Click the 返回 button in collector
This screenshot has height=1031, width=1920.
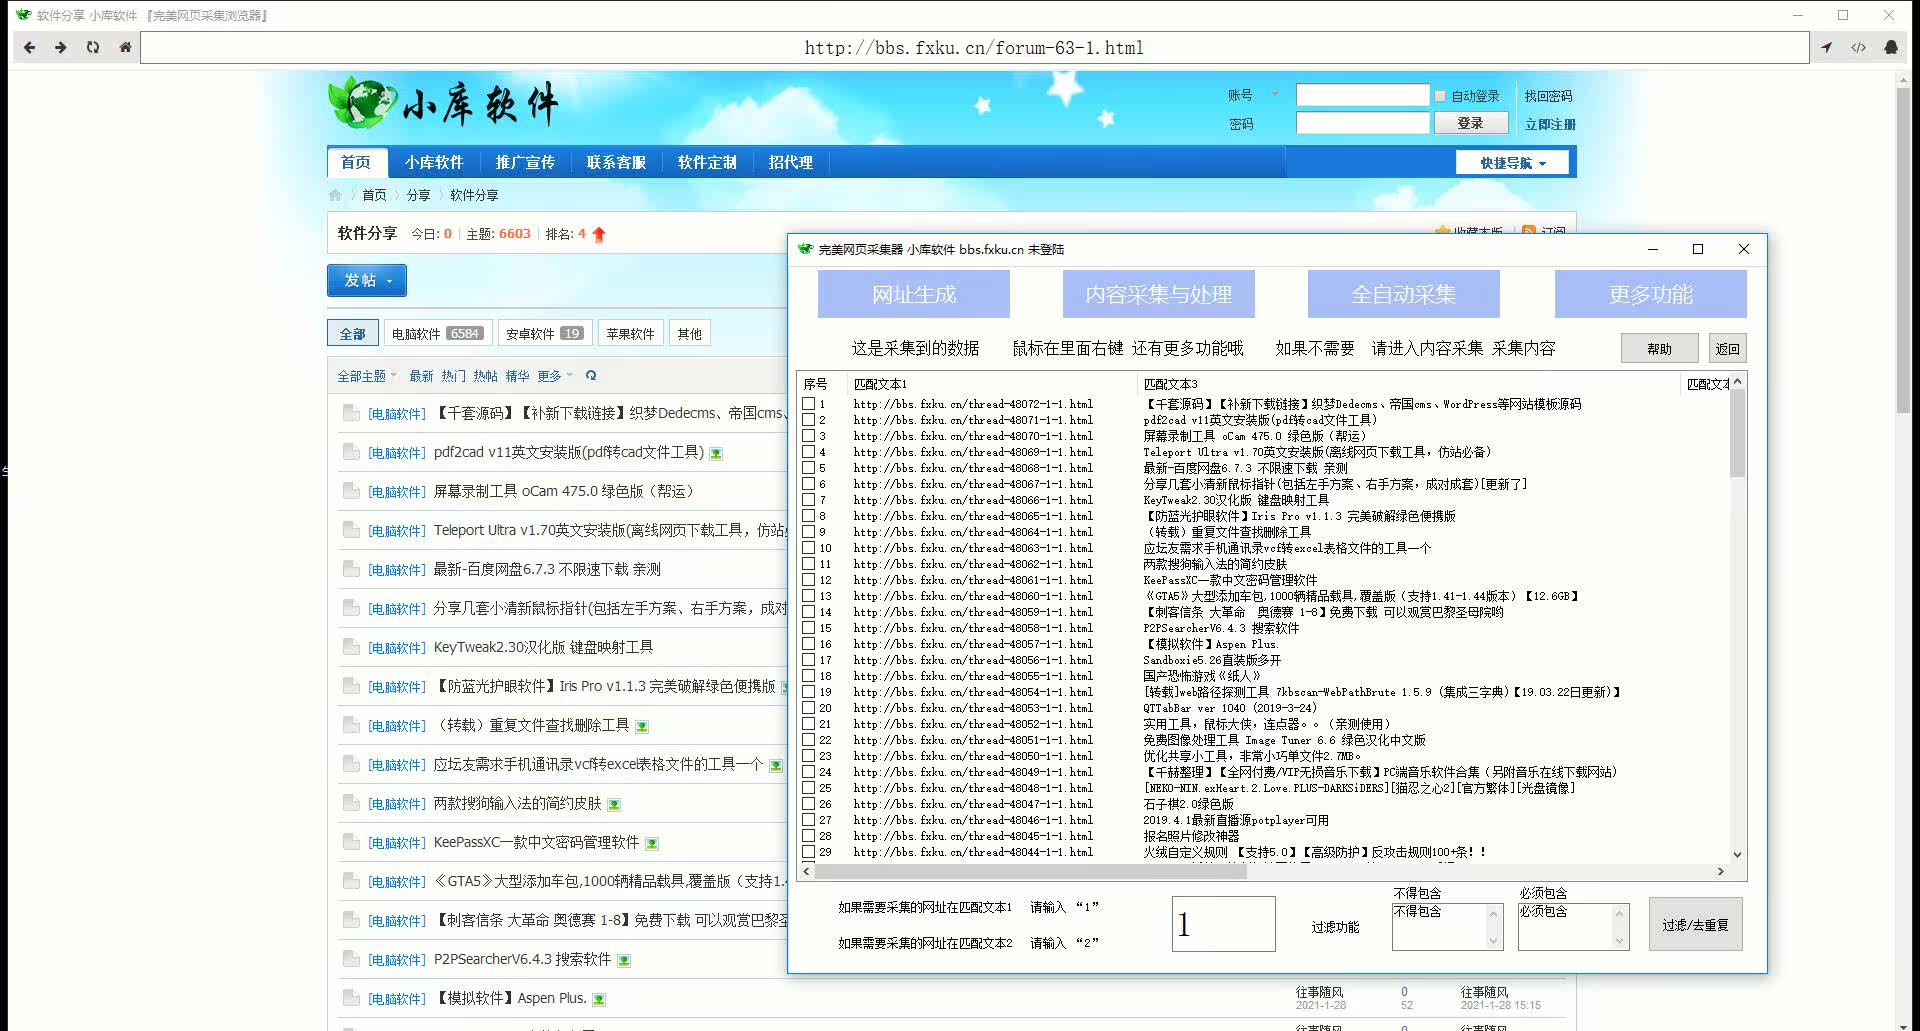pos(1728,348)
